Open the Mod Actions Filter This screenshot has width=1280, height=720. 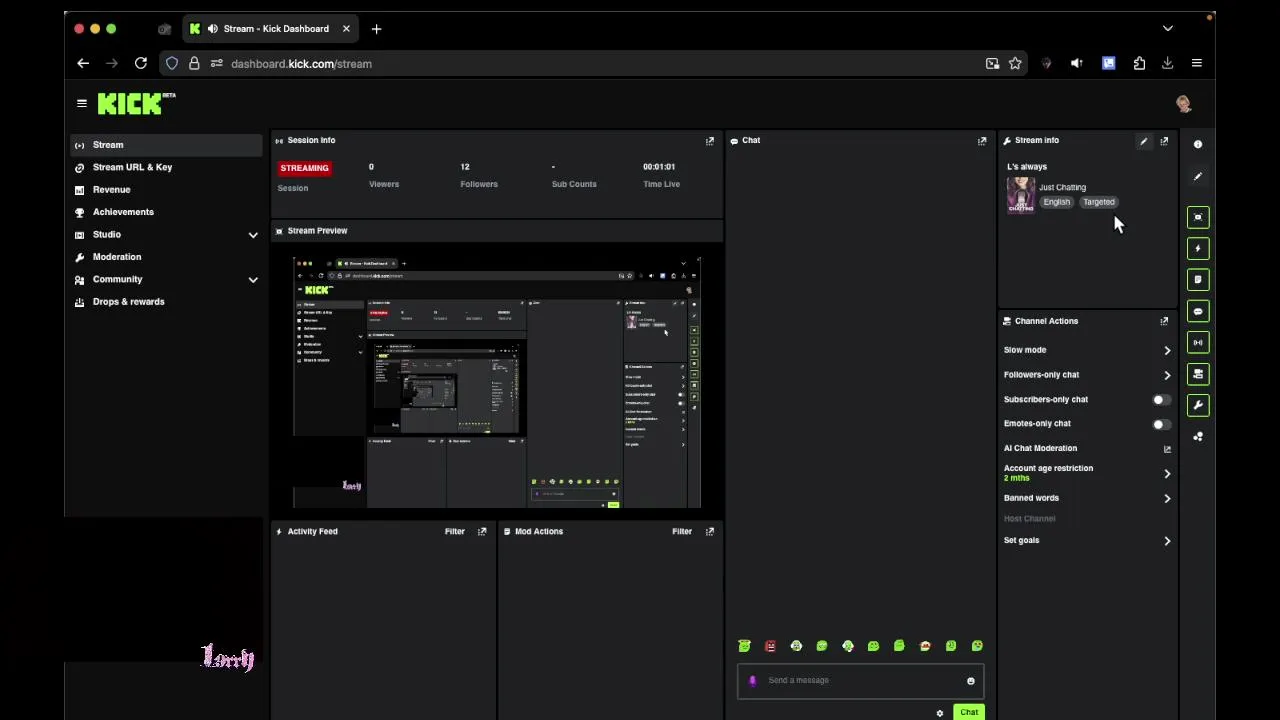click(682, 532)
